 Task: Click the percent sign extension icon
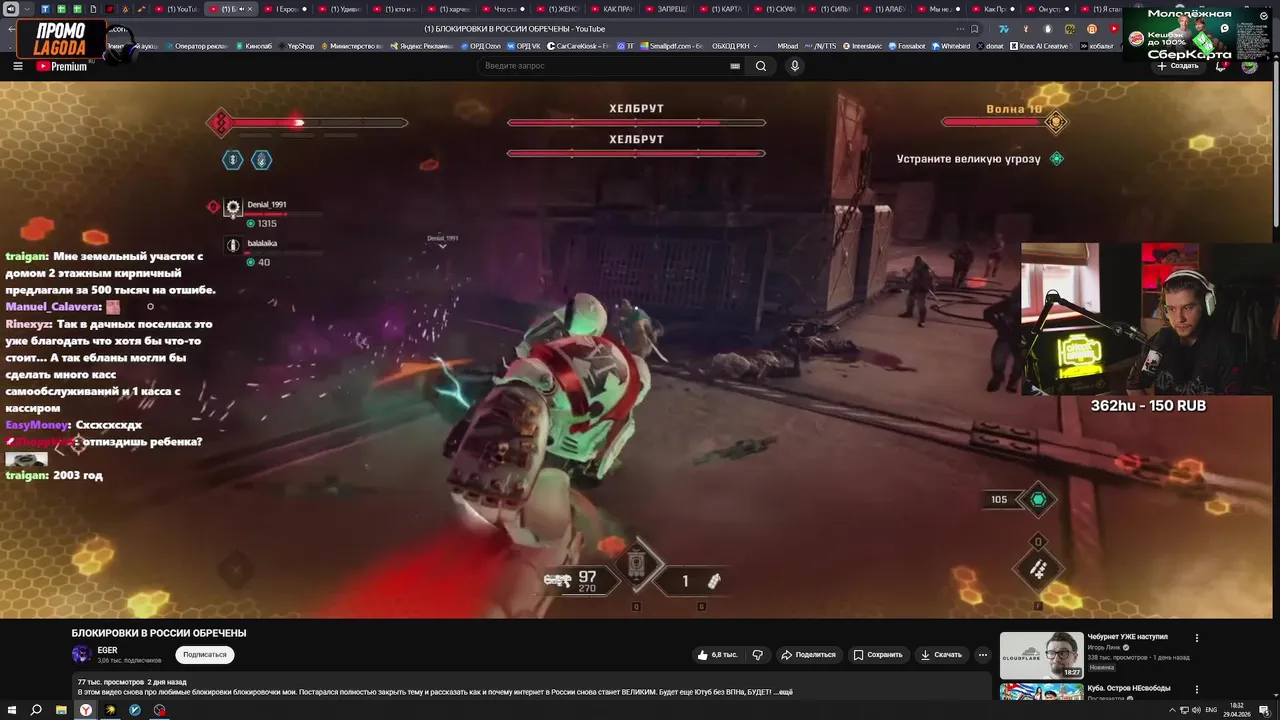pos(1070,29)
